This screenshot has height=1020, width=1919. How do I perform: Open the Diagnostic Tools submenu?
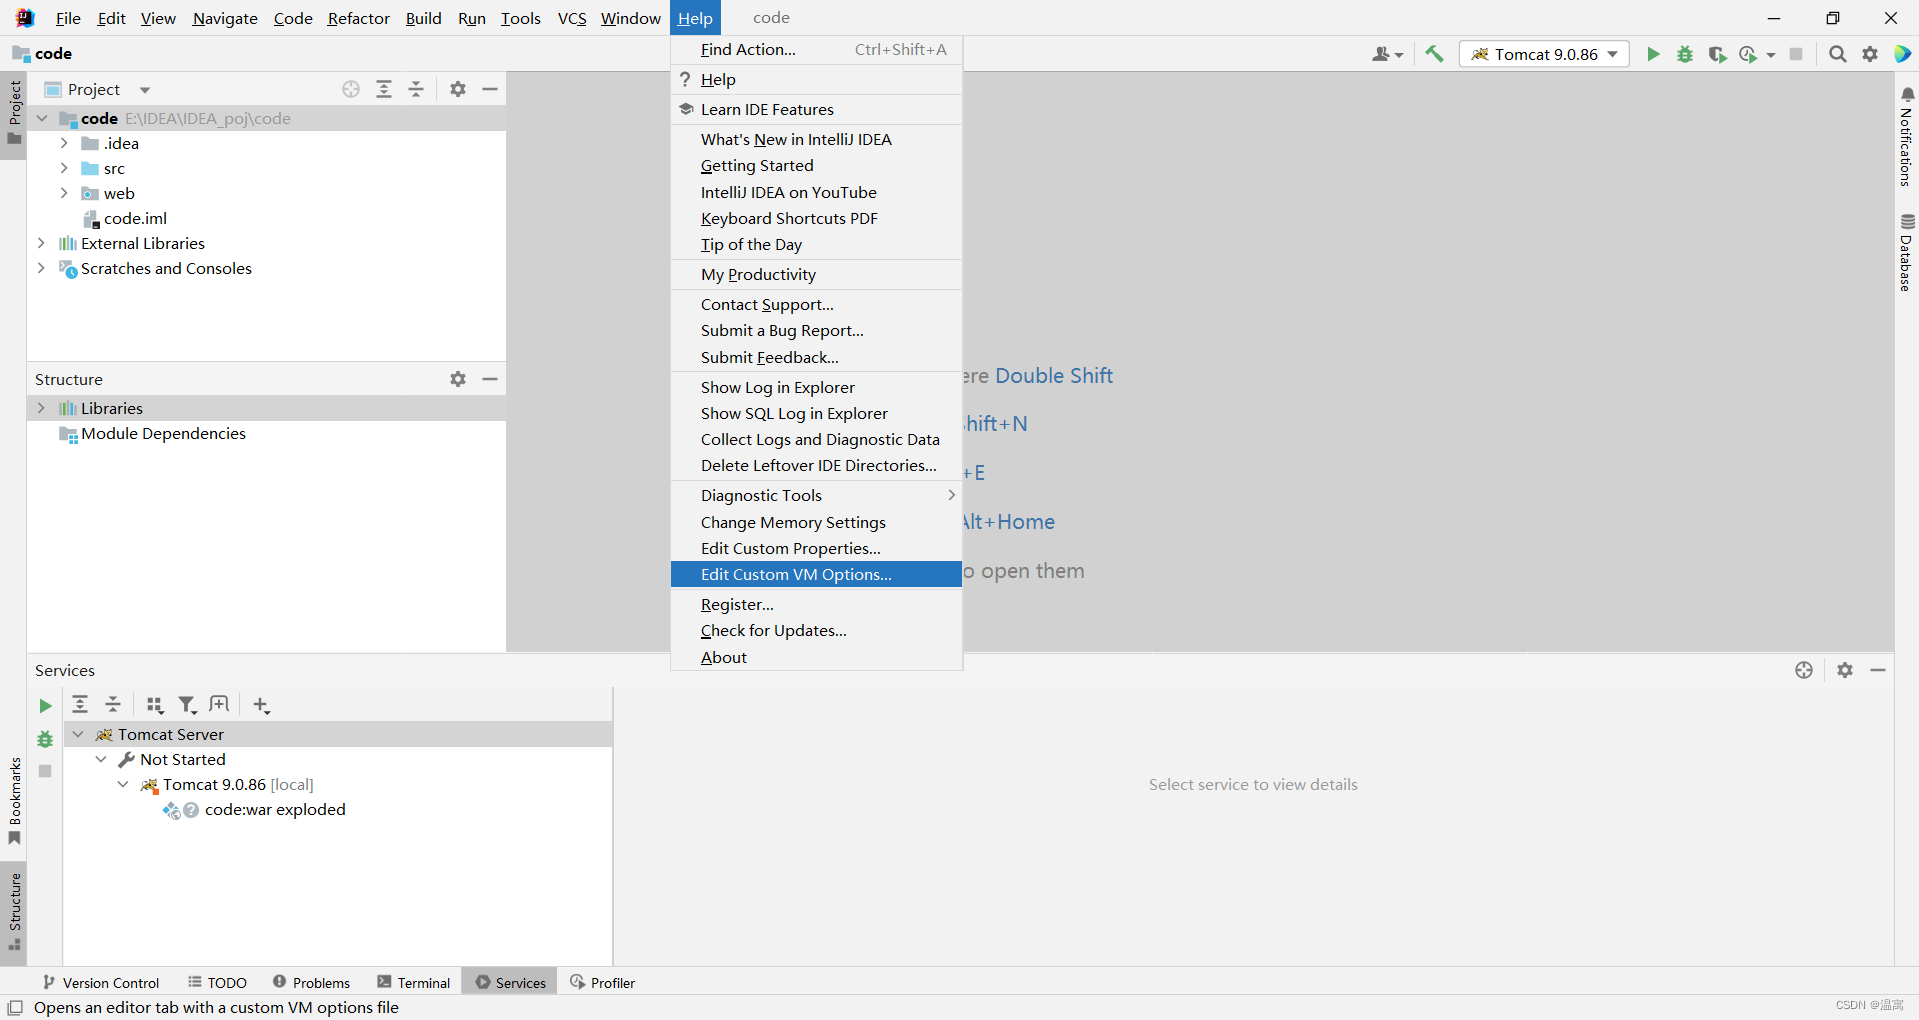pos(816,495)
